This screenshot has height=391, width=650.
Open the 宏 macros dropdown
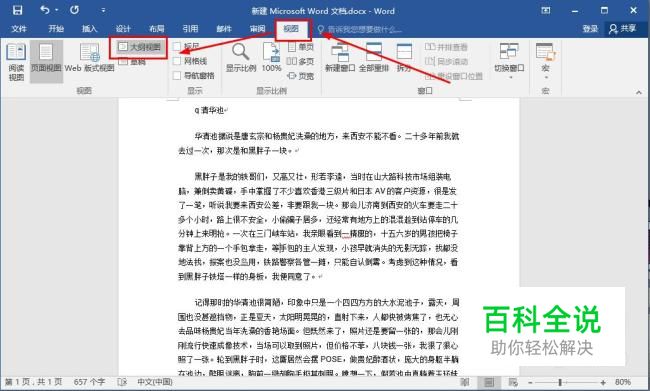click(546, 61)
